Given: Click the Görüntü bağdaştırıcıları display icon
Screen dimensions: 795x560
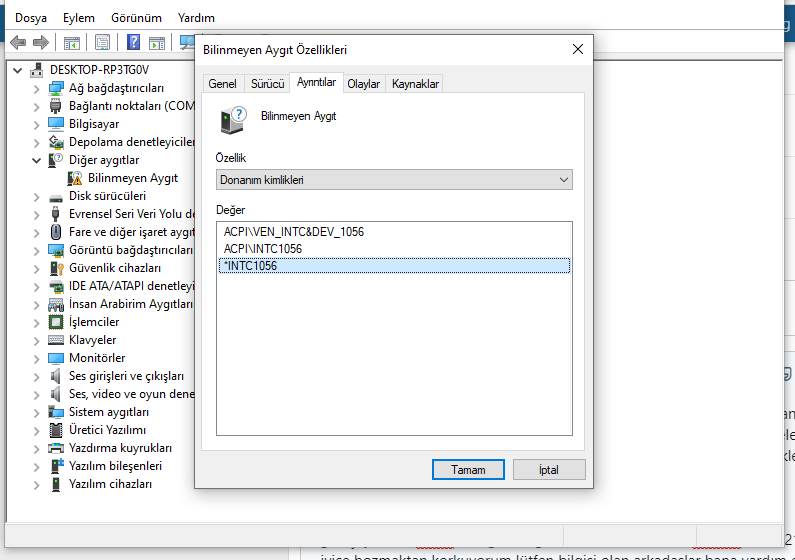Looking at the screenshot, I should [56, 250].
